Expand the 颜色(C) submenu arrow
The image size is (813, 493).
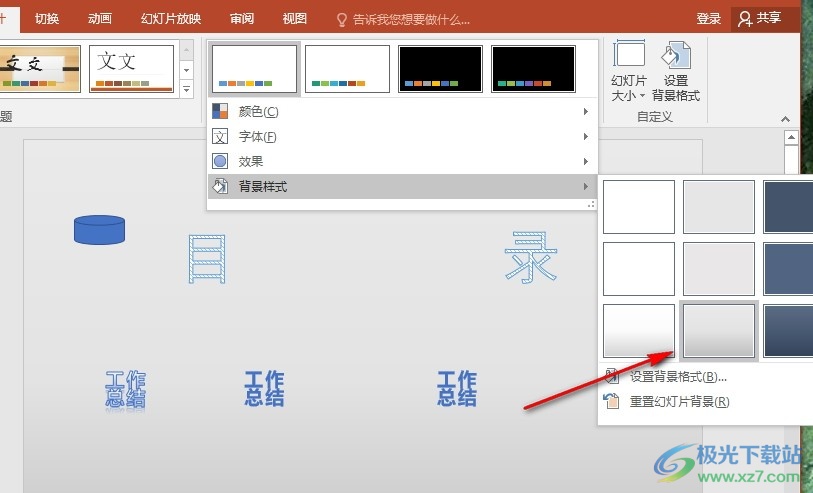[x=585, y=111]
